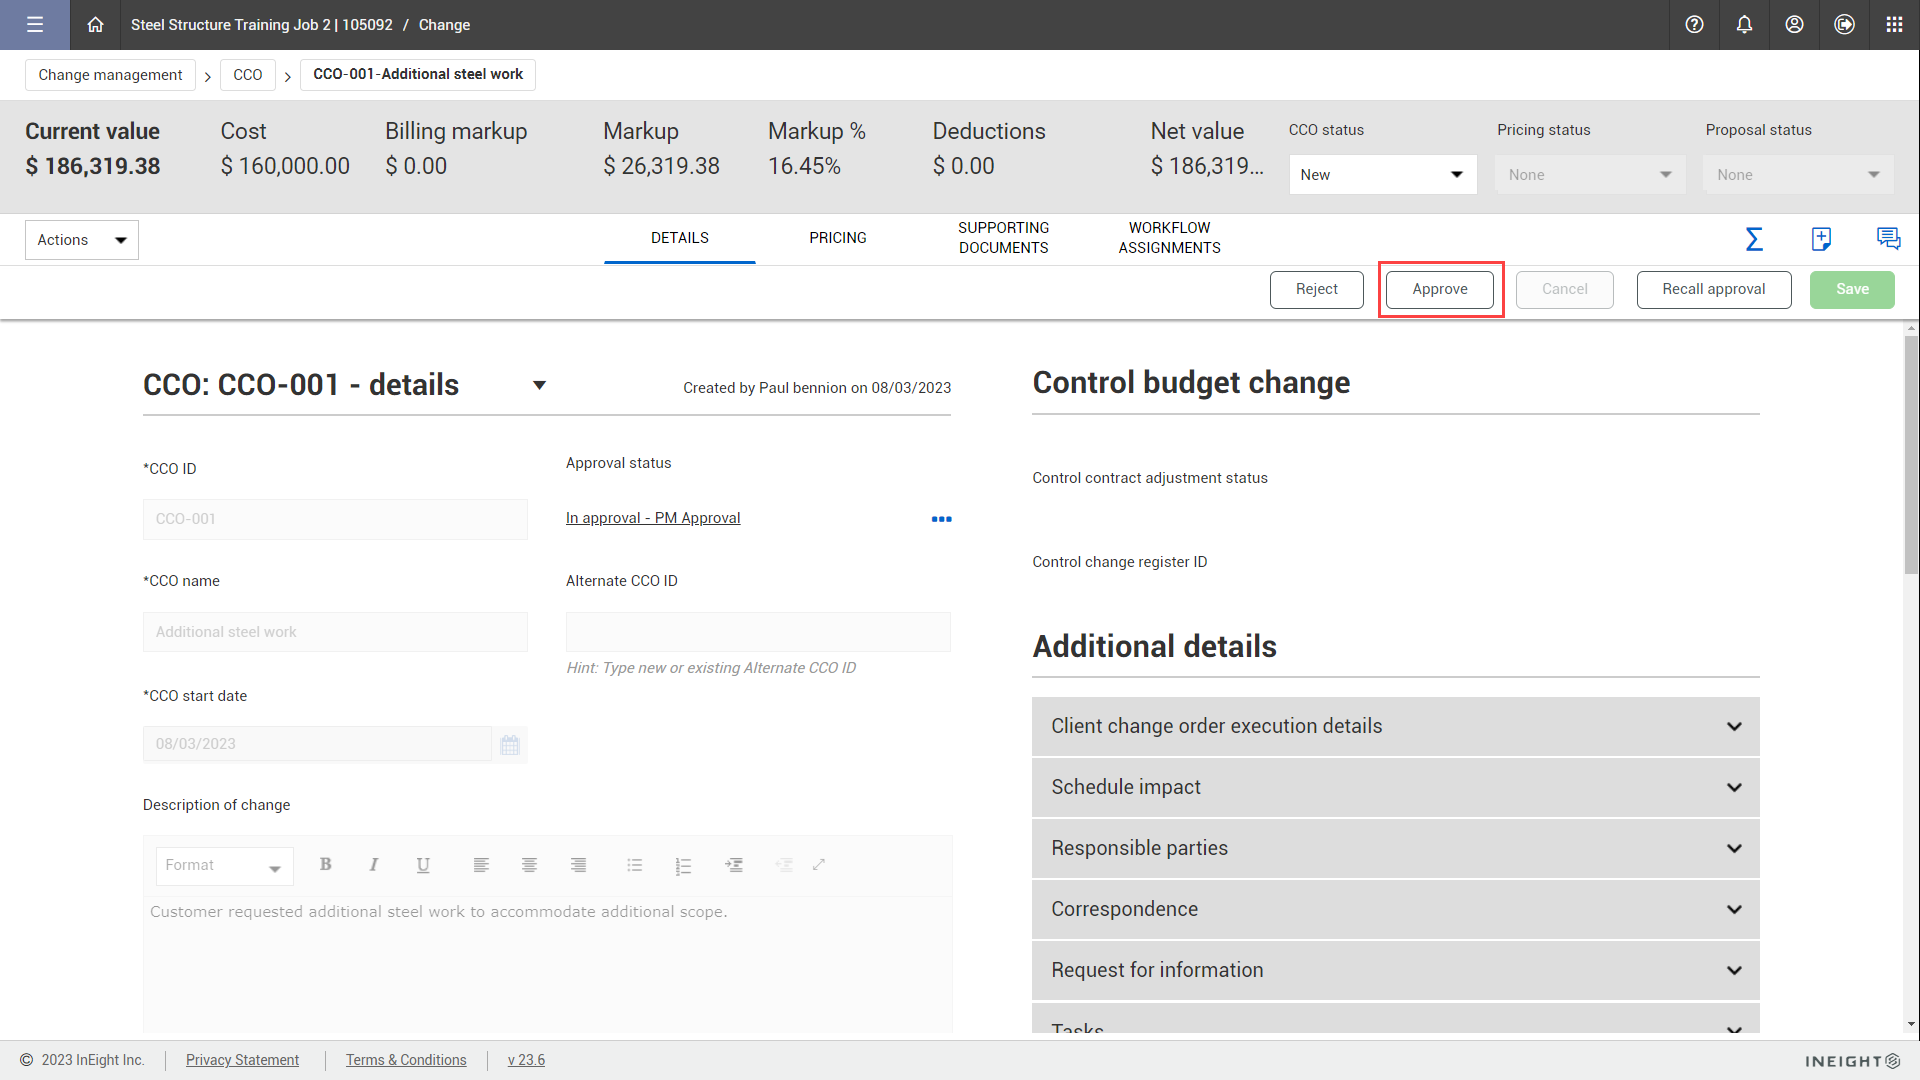Expand Schedule impact section

[1395, 787]
